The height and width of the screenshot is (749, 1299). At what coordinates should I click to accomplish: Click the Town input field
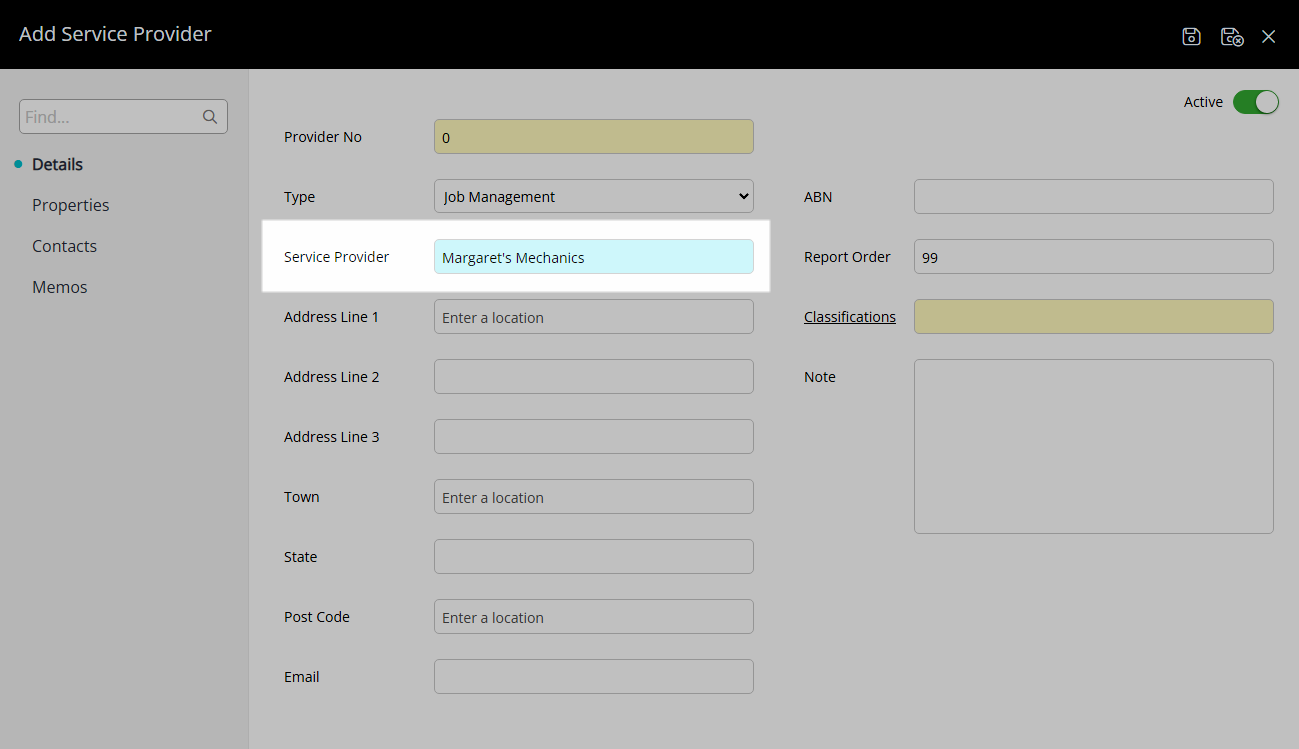(594, 497)
